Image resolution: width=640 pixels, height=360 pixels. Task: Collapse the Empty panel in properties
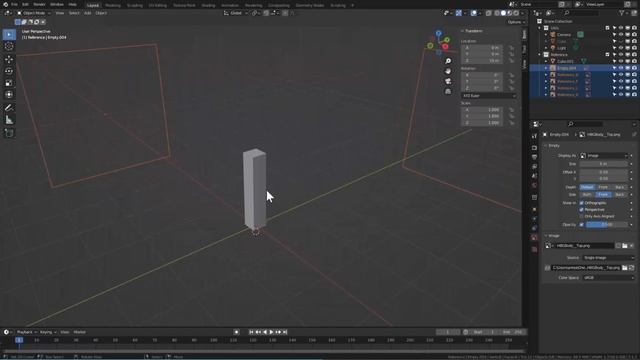546,146
